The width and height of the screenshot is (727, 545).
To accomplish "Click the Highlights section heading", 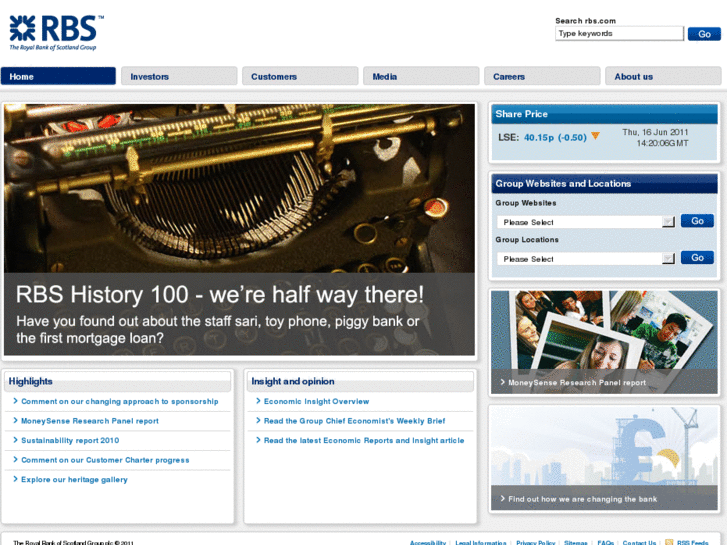I will point(31,381).
